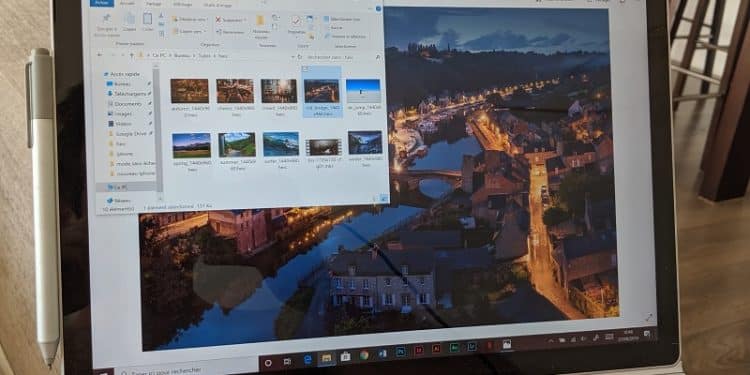Switch to the Affichage ribbon tab
This screenshot has height=375, width=750.
182,3
